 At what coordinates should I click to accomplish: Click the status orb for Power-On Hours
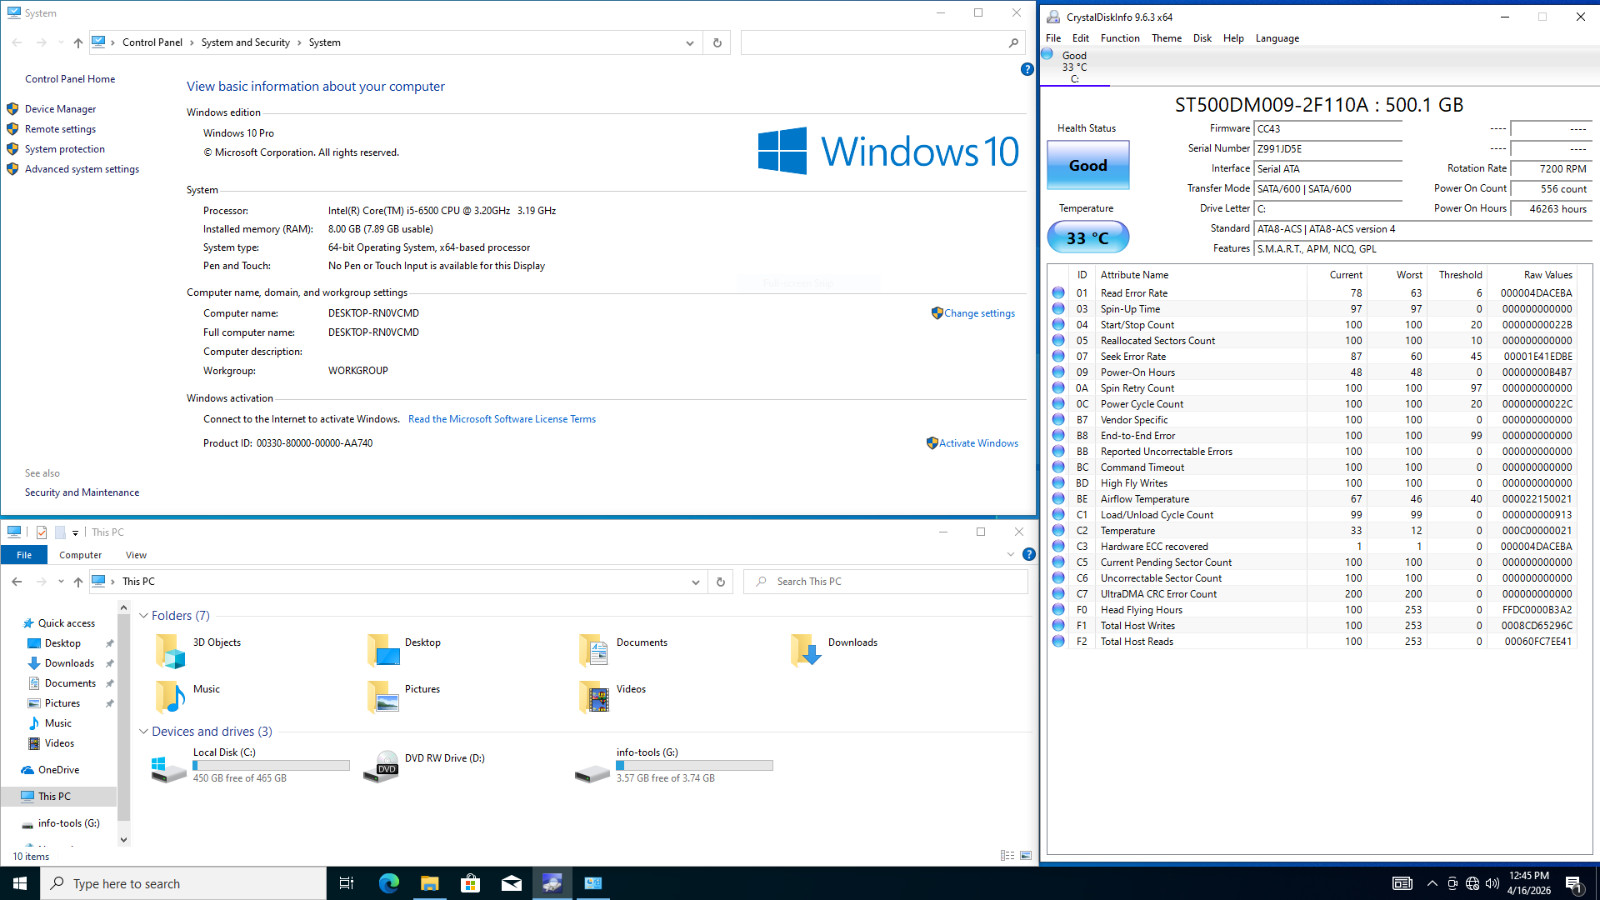(x=1058, y=372)
